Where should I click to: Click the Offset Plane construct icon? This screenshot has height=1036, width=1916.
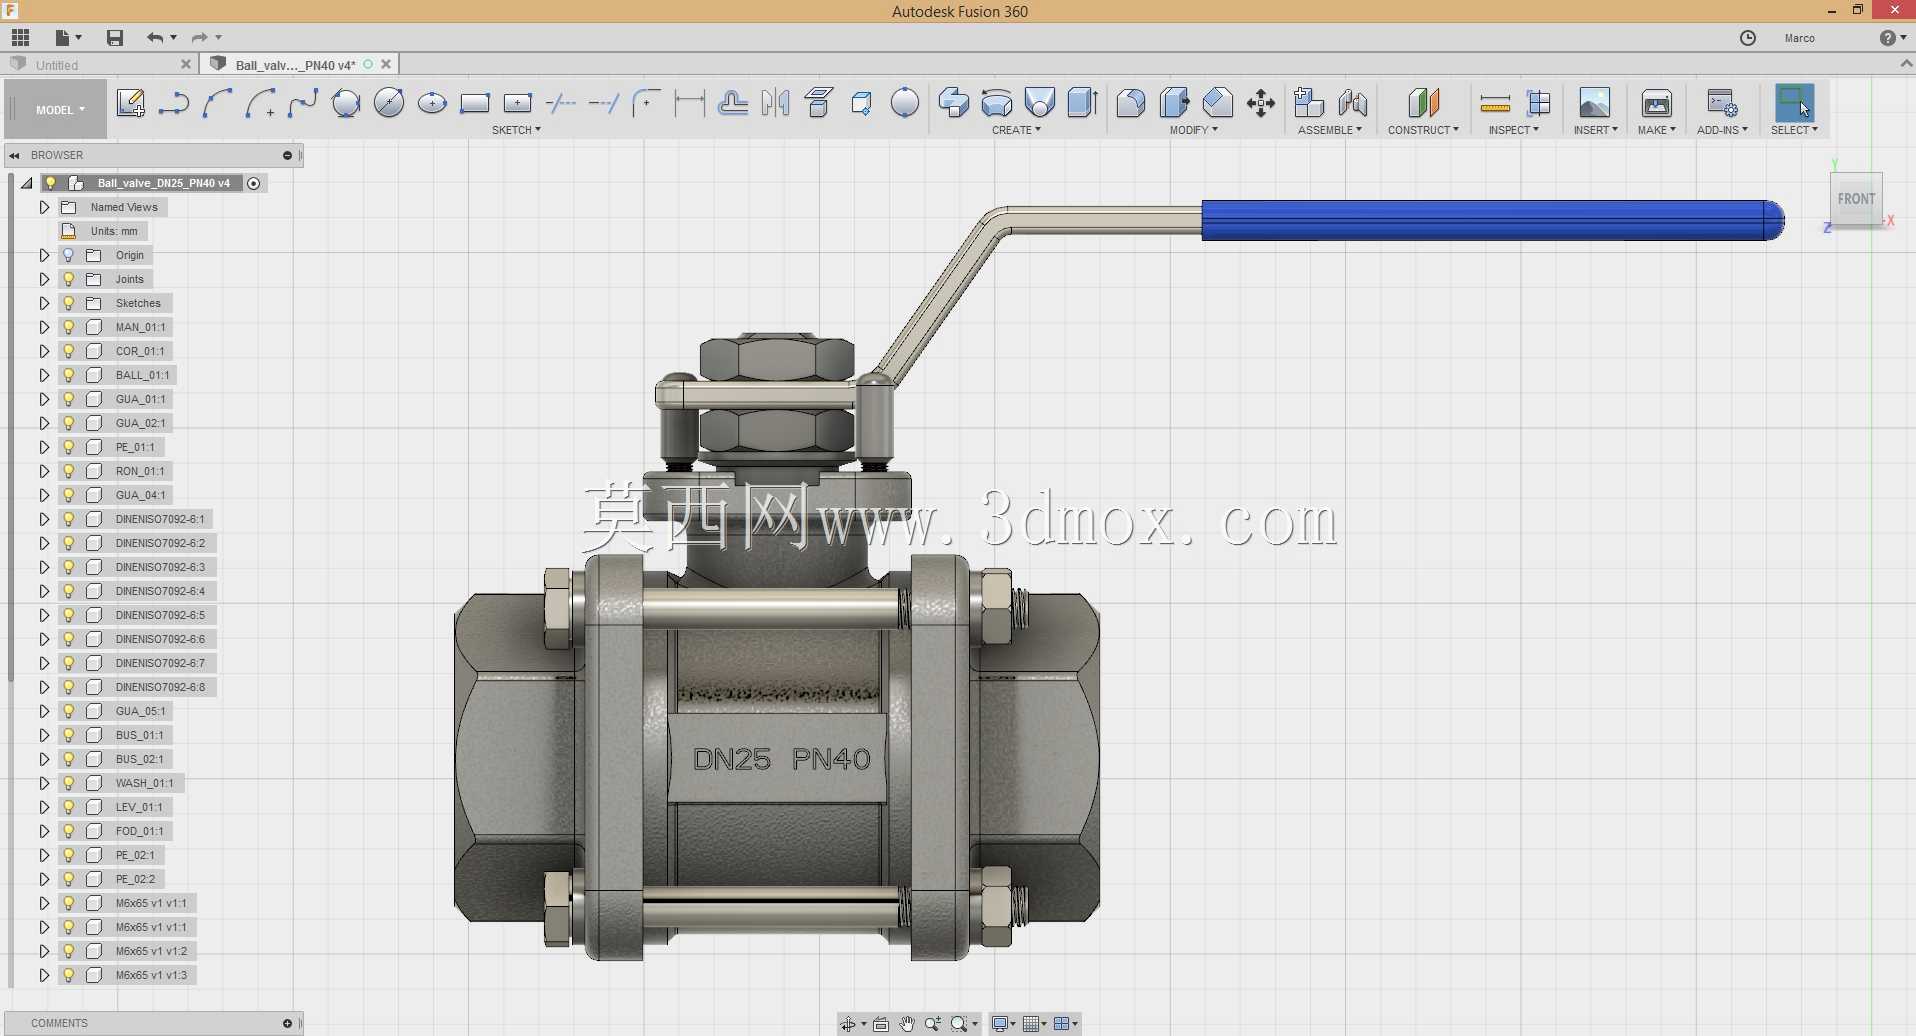[x=1423, y=103]
